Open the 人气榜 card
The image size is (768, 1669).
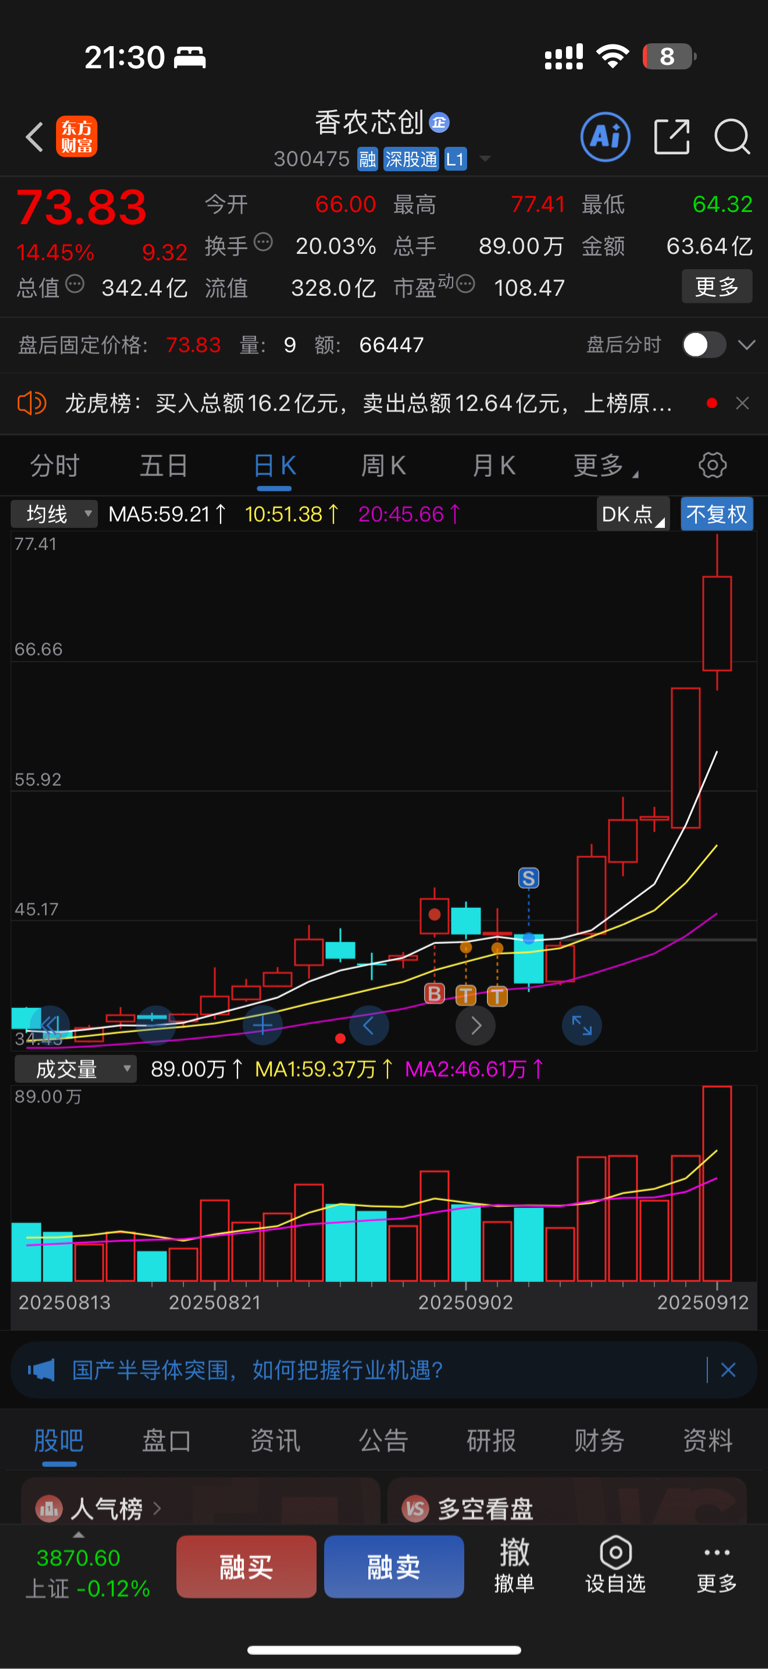tap(200, 1502)
